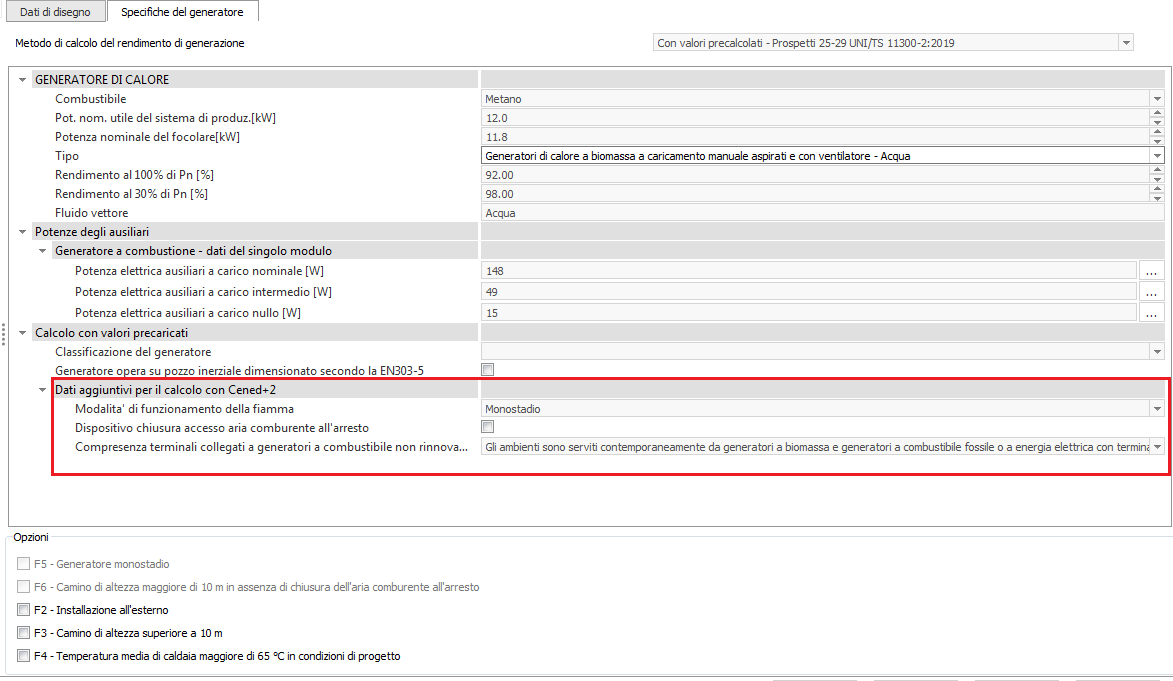Check F2 - Installazione all'esterno option
The height and width of the screenshot is (681, 1173).
pyautogui.click(x=23, y=610)
